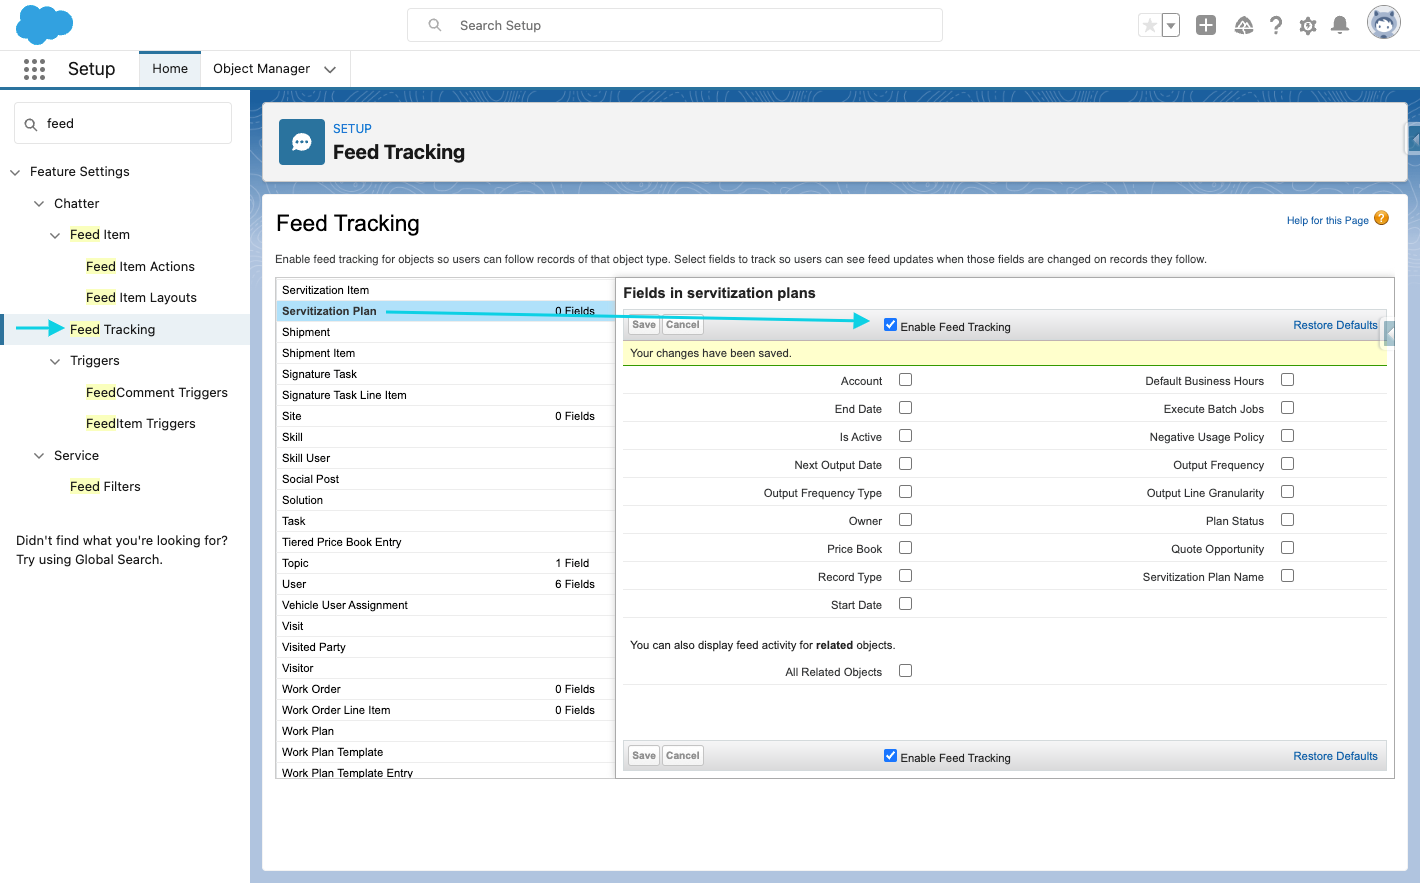1420x883 pixels.
Task: Click the bottom Restore Defaults link
Action: point(1335,756)
